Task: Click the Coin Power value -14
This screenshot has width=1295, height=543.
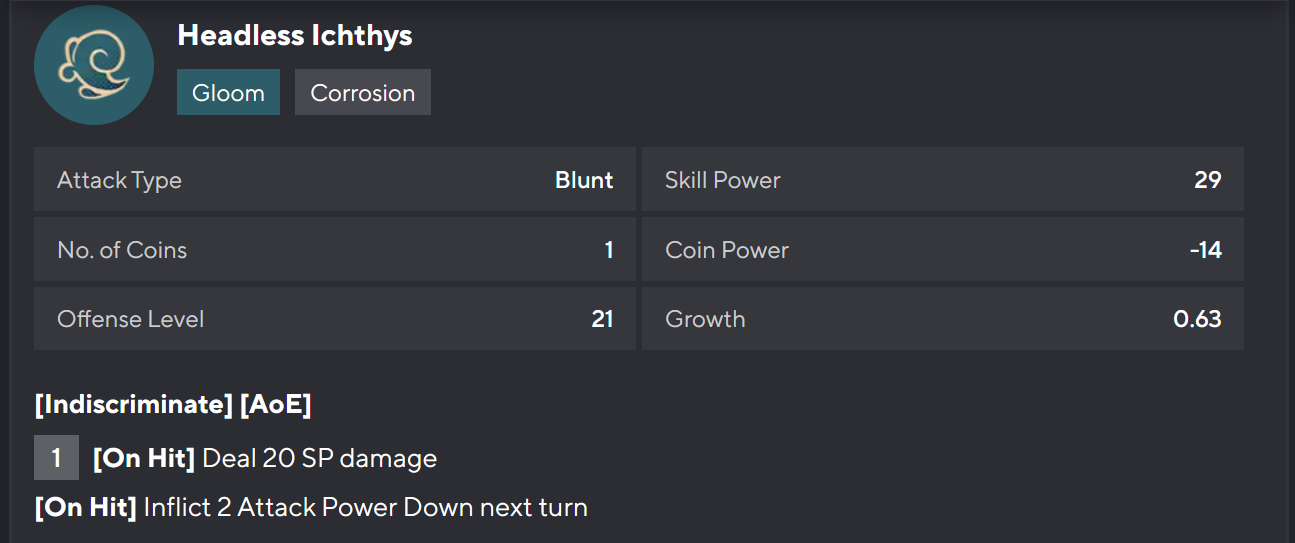Action: click(1205, 249)
